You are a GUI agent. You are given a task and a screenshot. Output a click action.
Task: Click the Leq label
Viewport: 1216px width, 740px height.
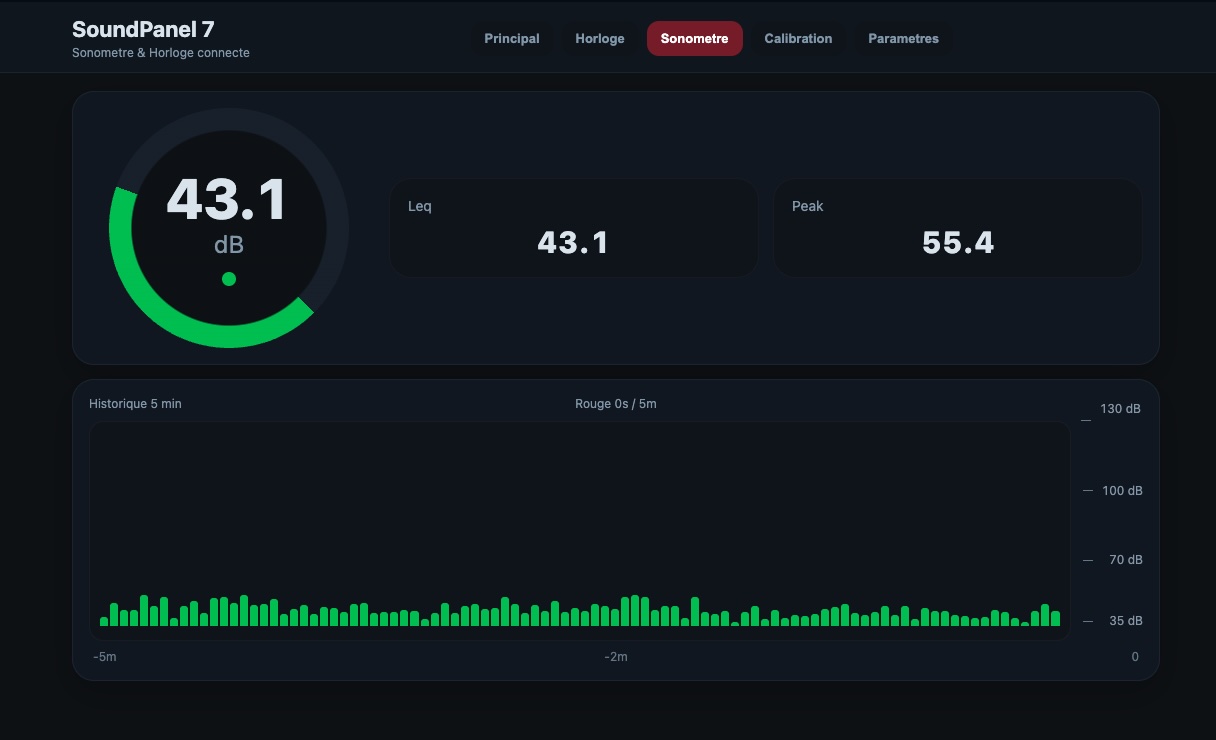tap(420, 206)
